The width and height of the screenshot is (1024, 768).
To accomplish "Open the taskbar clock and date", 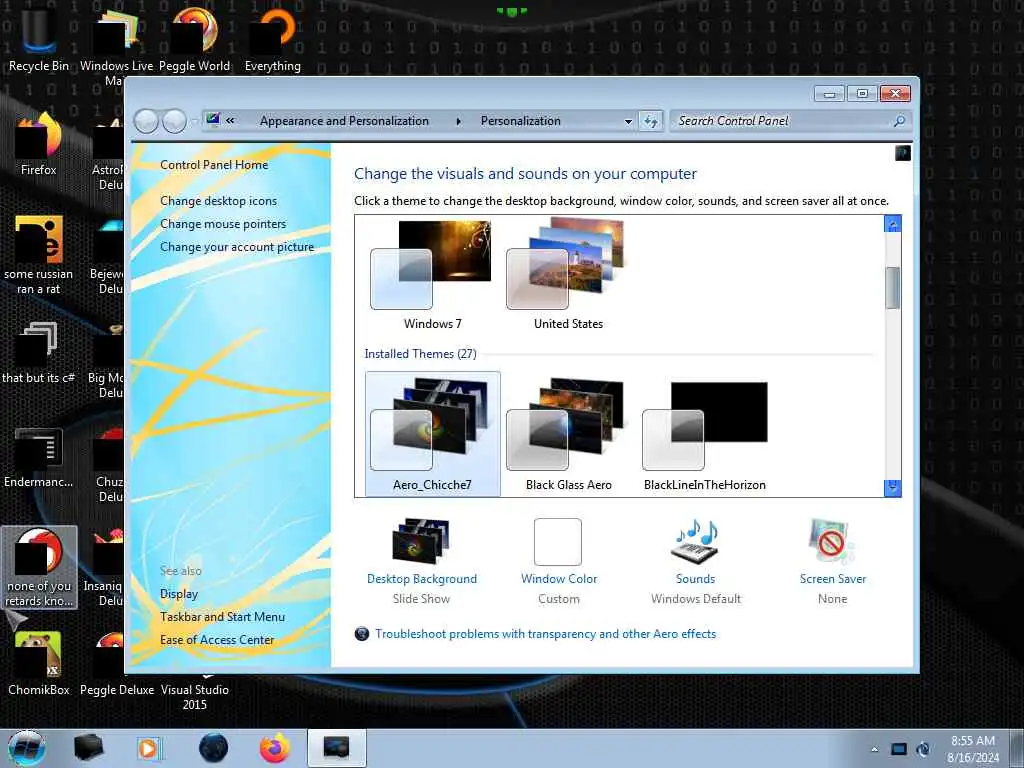I will (973, 749).
